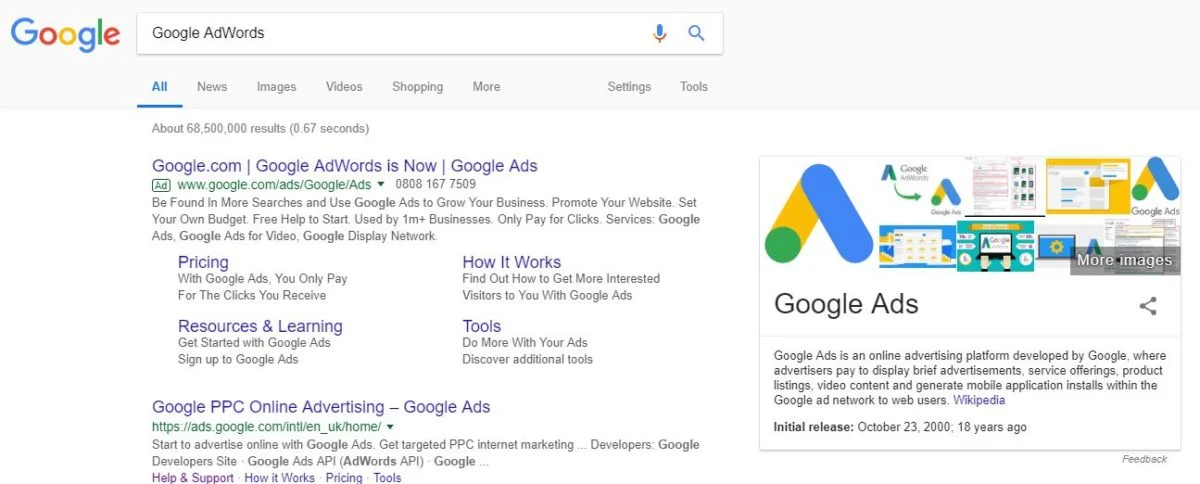Click the green ads.google.com/intl/en_uk/home URL
Viewport: 1200px width, 484px height.
pos(266,427)
